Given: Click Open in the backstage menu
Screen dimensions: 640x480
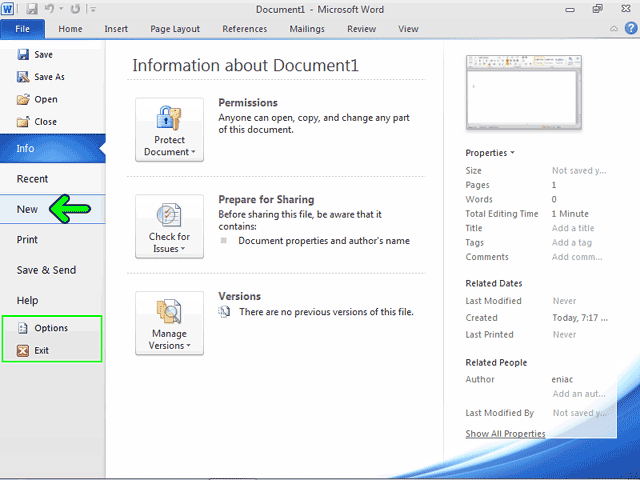Looking at the screenshot, I should (37, 99).
